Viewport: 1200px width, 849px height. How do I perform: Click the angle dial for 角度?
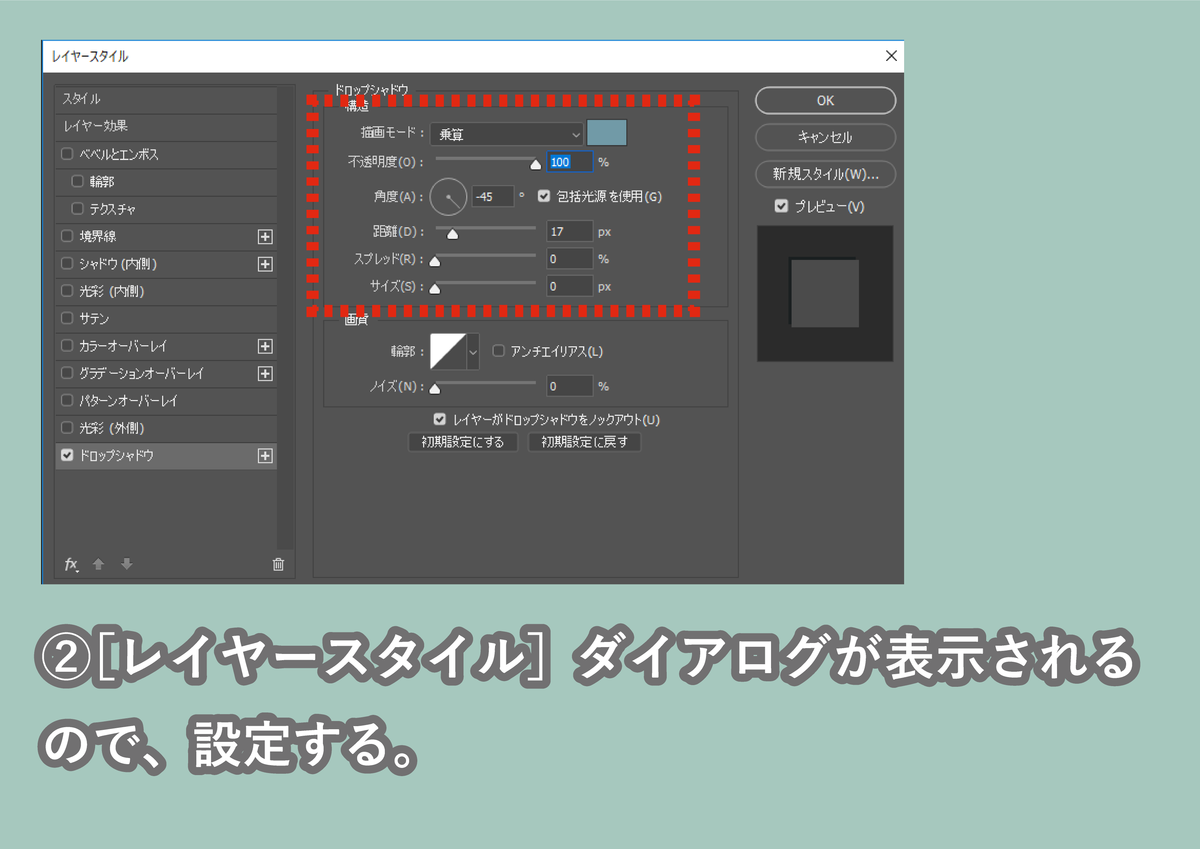449,197
